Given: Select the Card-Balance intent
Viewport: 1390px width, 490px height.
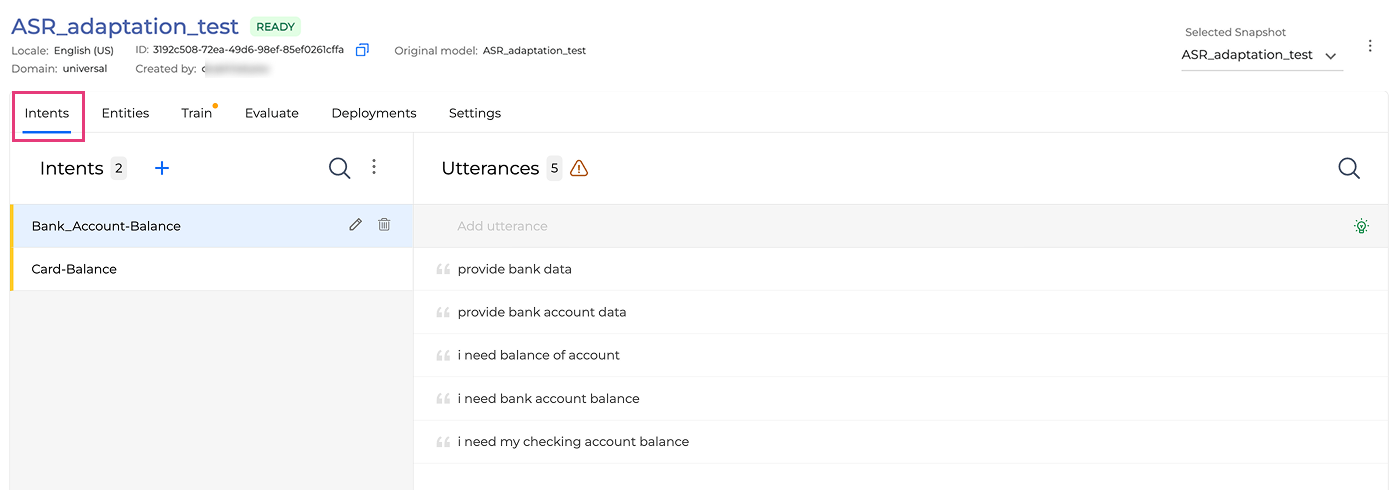Looking at the screenshot, I should pyautogui.click(x=74, y=269).
